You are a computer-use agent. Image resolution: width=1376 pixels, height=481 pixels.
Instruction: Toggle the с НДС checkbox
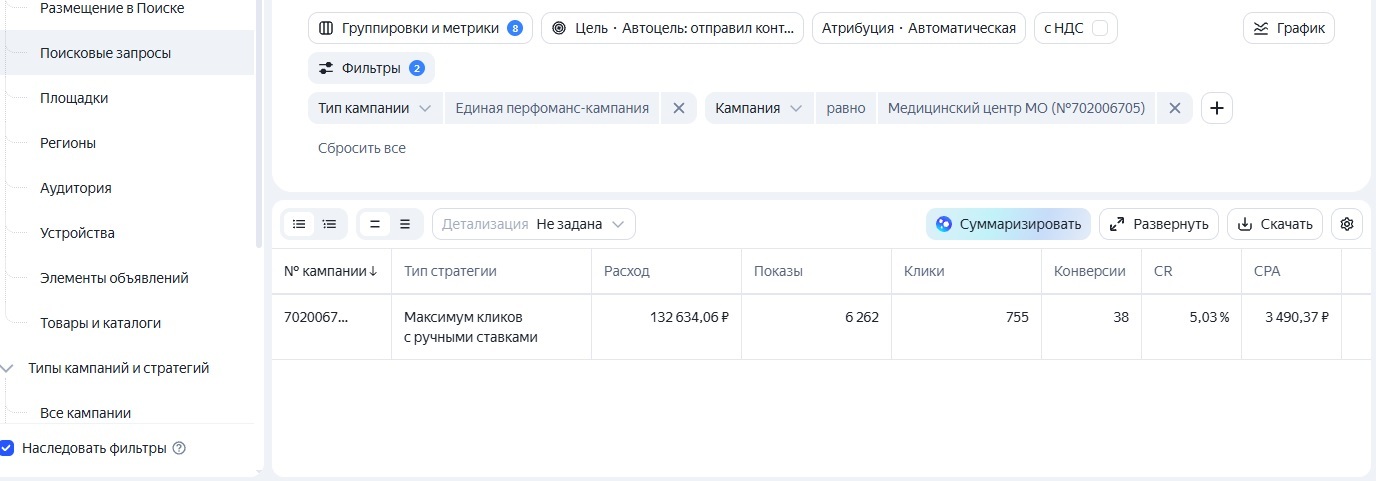point(1100,28)
